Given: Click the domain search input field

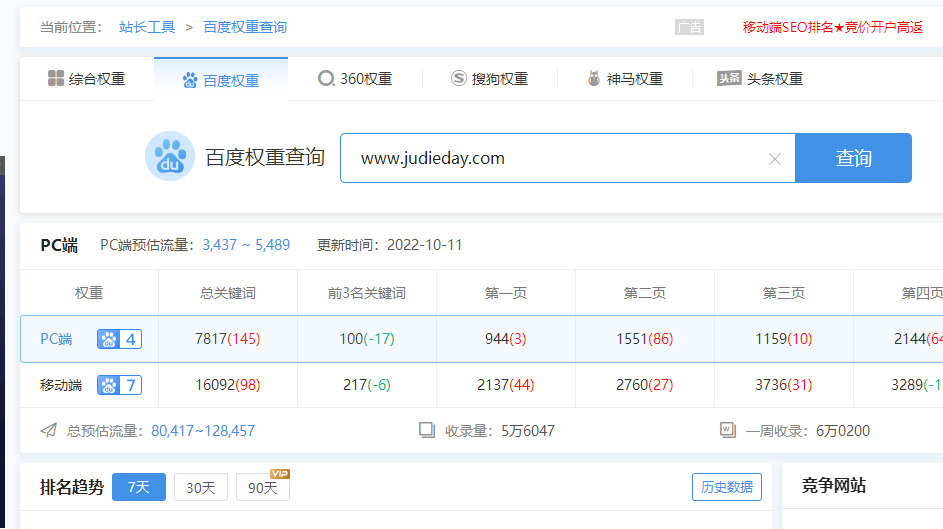Looking at the screenshot, I should [x=568, y=158].
